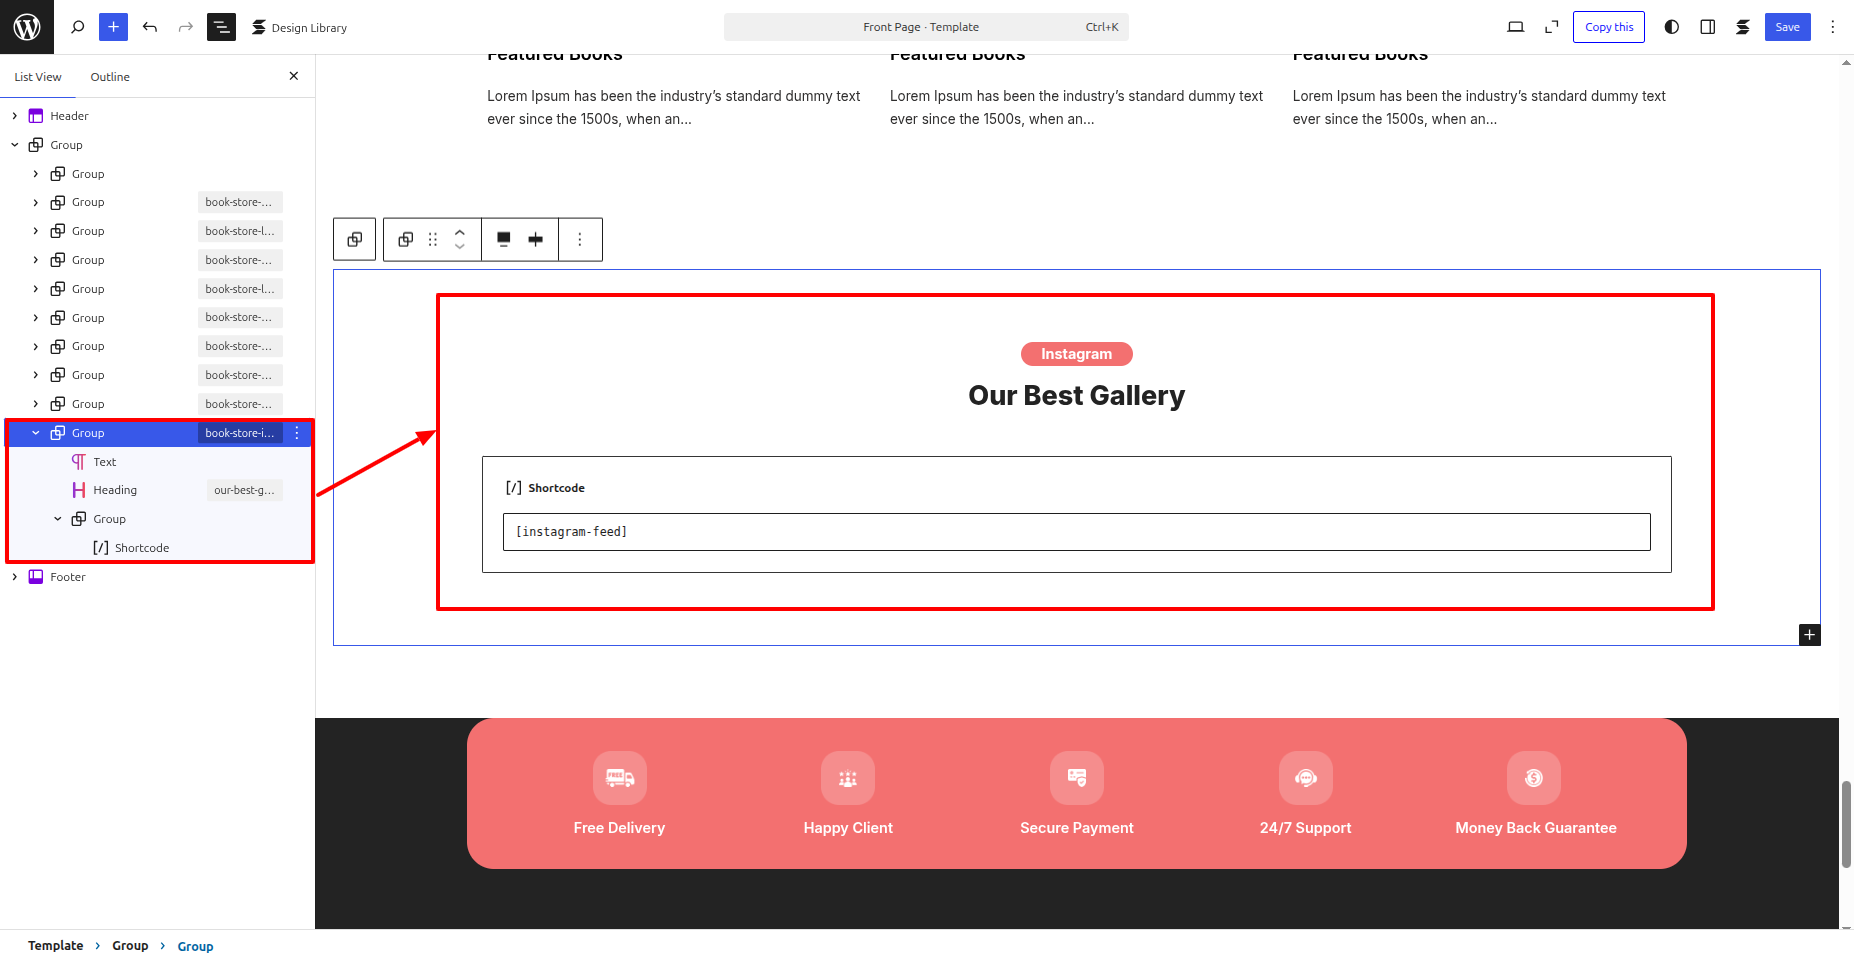Open the block inserter plus button

pos(113,27)
